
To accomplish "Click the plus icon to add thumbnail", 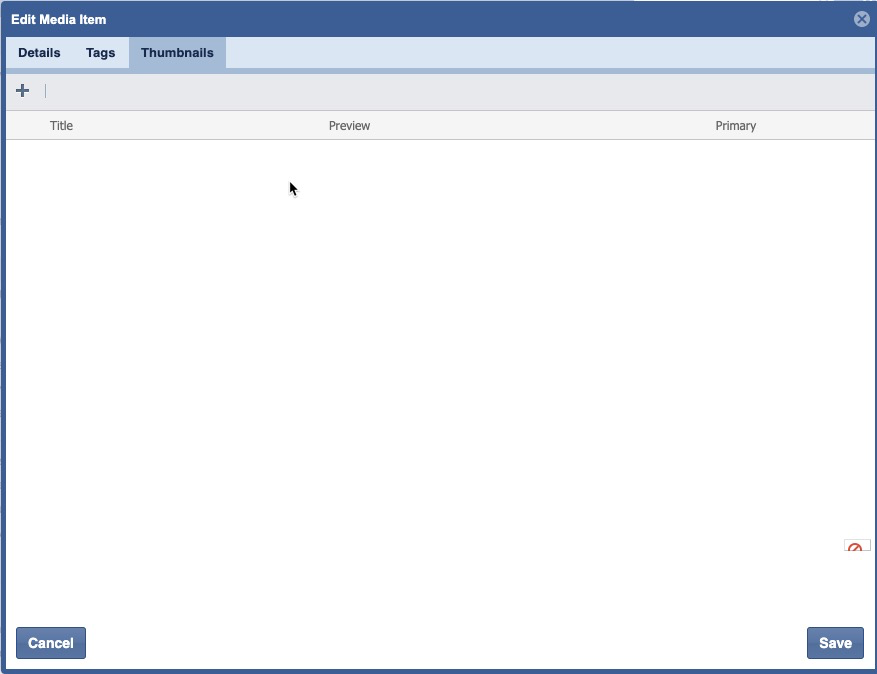I will 22,91.
